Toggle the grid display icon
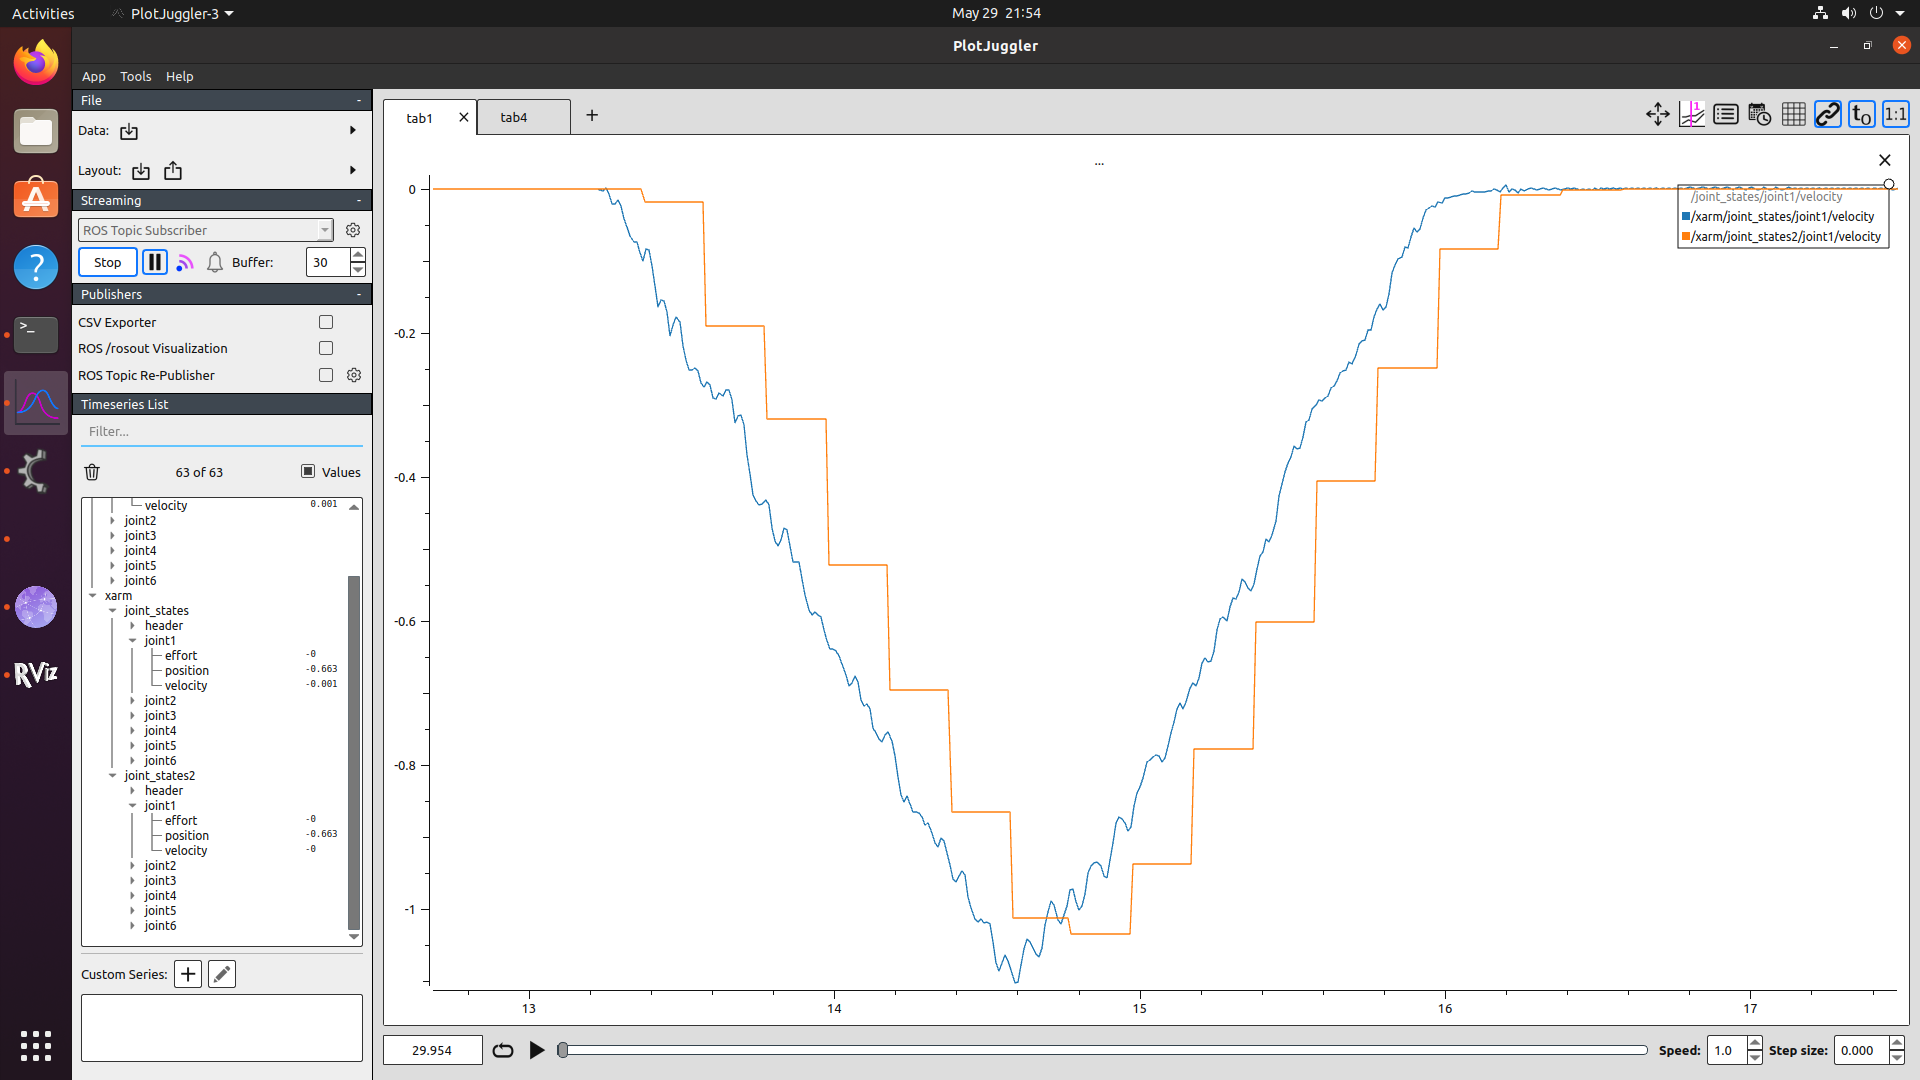The width and height of the screenshot is (1920, 1080). (1793, 115)
